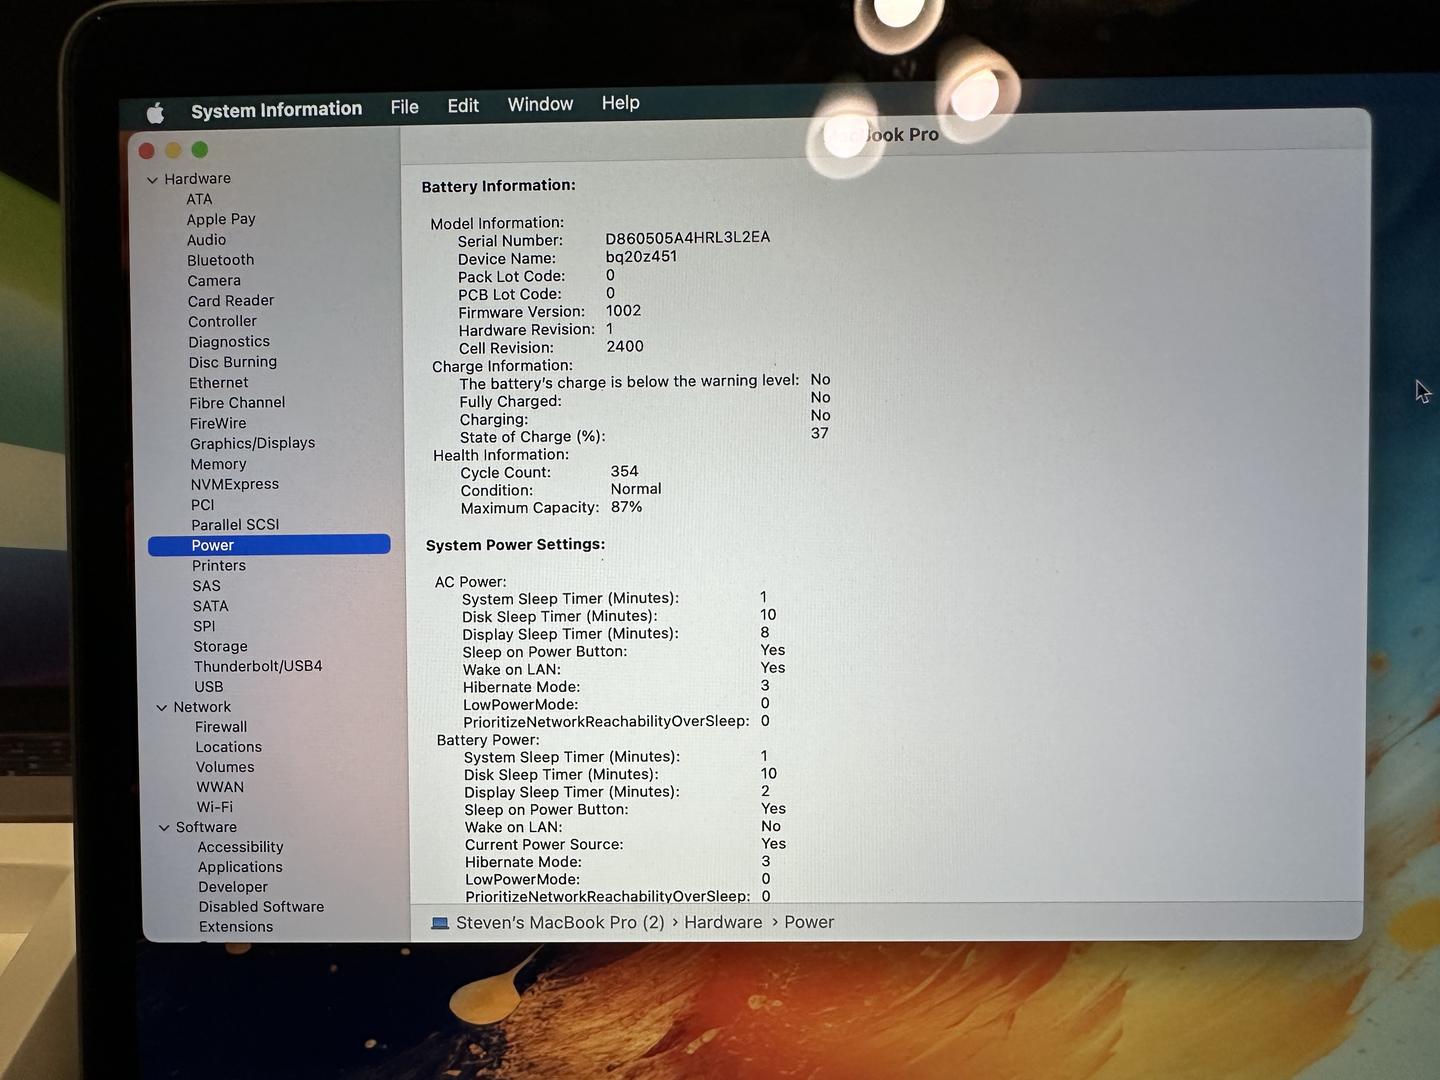Open the System Information menu
The image size is (1440, 1080).
[277, 110]
